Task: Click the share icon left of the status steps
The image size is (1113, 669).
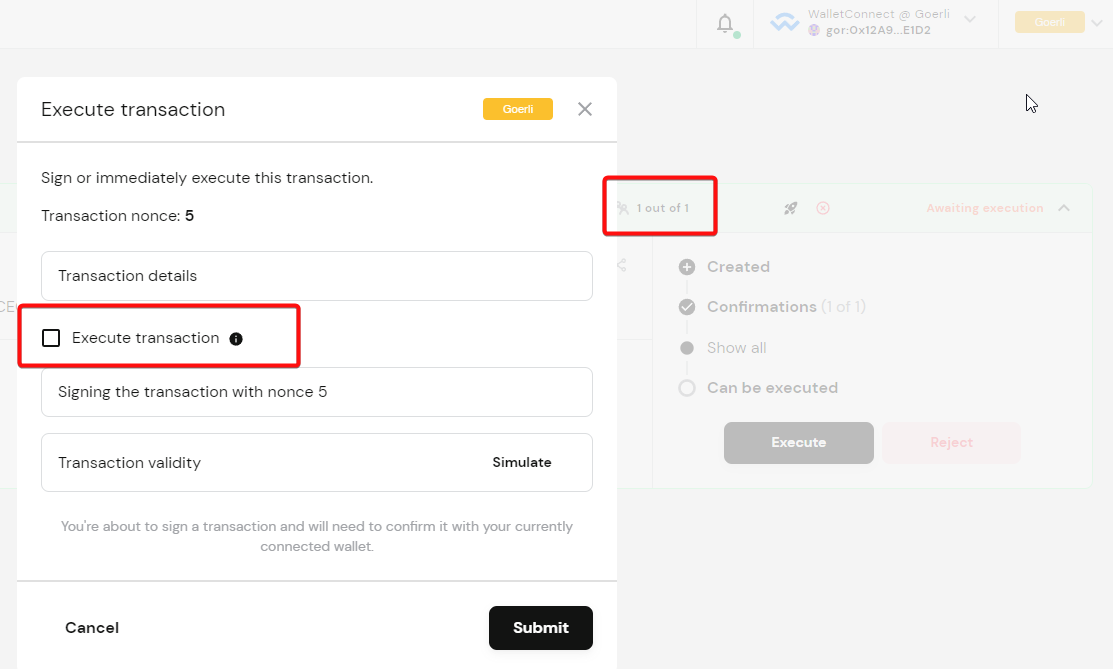Action: coord(623,265)
